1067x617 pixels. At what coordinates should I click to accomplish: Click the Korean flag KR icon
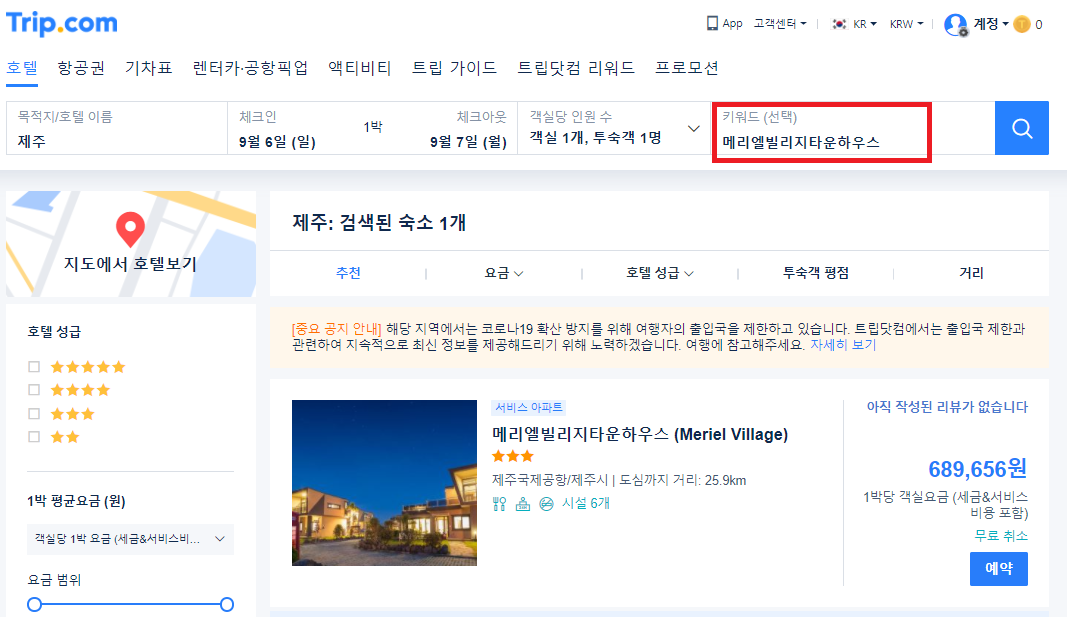(x=839, y=24)
